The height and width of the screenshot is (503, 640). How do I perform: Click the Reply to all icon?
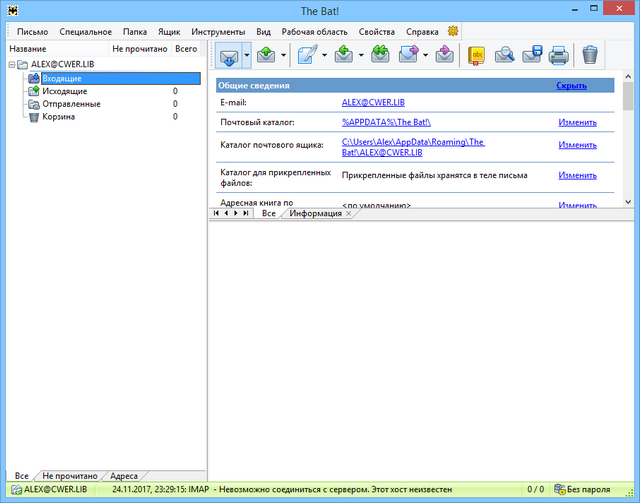380,54
